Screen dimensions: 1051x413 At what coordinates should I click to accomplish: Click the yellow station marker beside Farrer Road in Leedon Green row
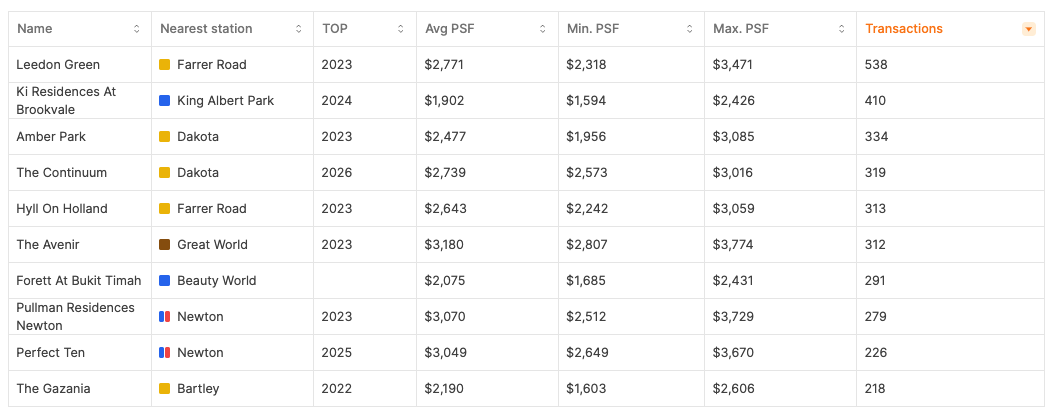click(x=164, y=65)
